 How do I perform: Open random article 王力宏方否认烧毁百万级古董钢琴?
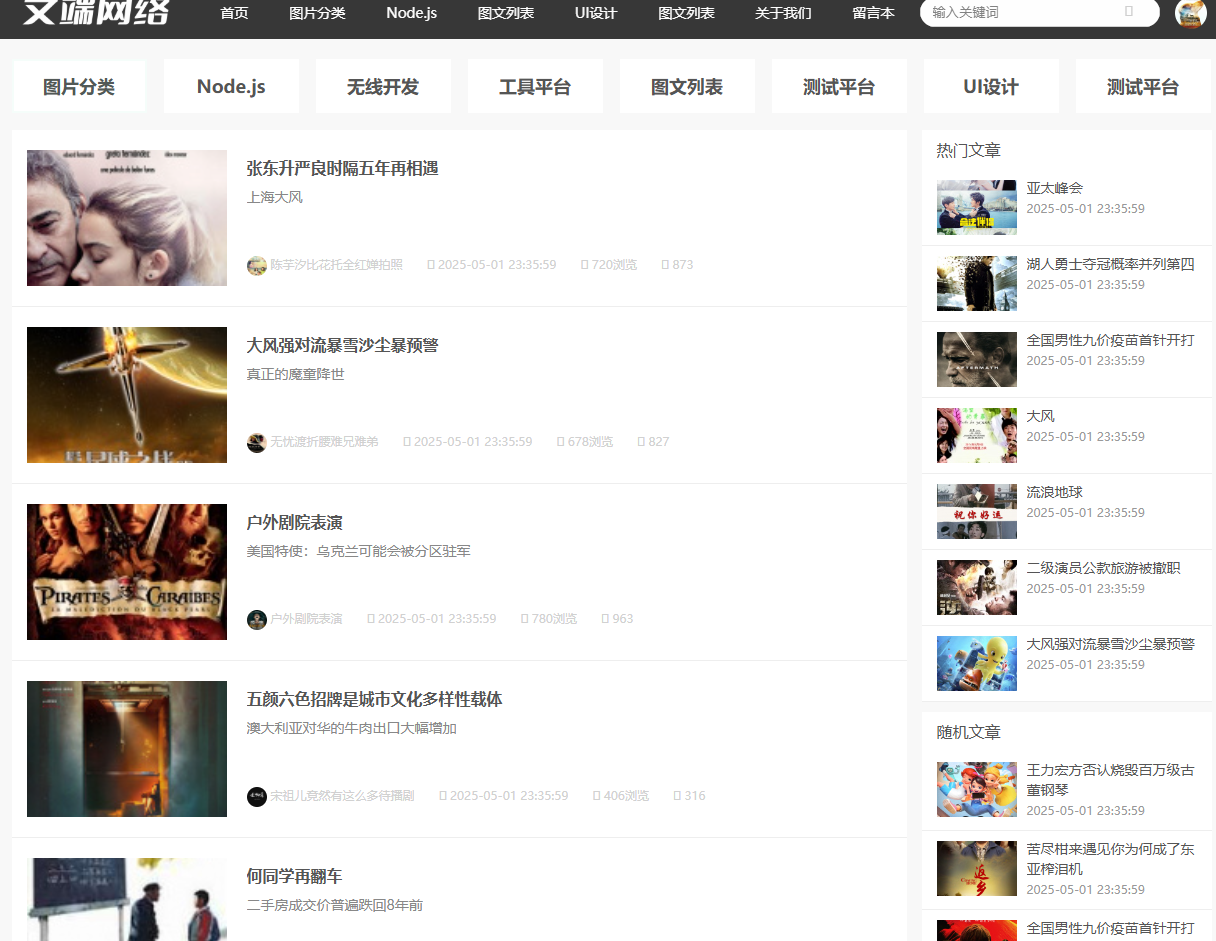tap(1111, 780)
